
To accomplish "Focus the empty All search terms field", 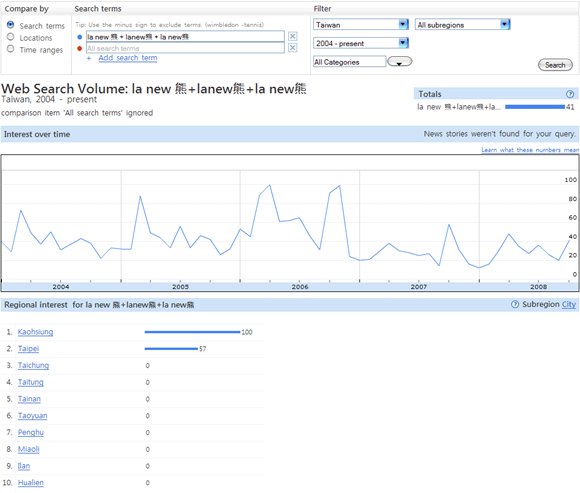I will [185, 48].
